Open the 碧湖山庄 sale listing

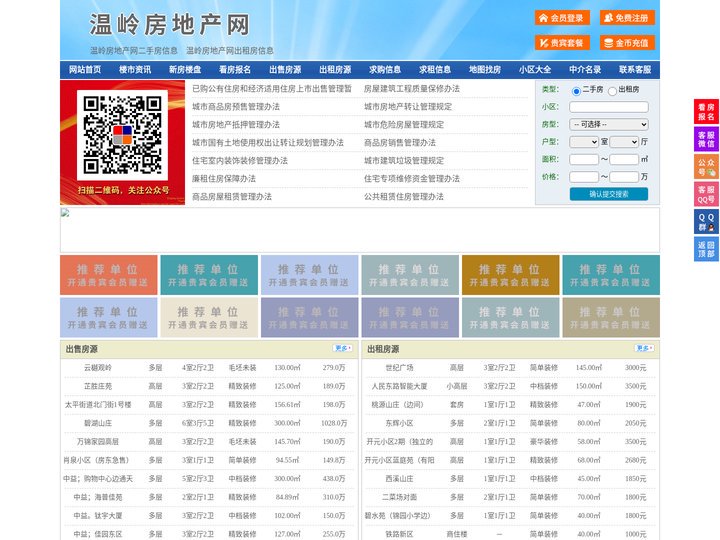[x=98, y=423]
